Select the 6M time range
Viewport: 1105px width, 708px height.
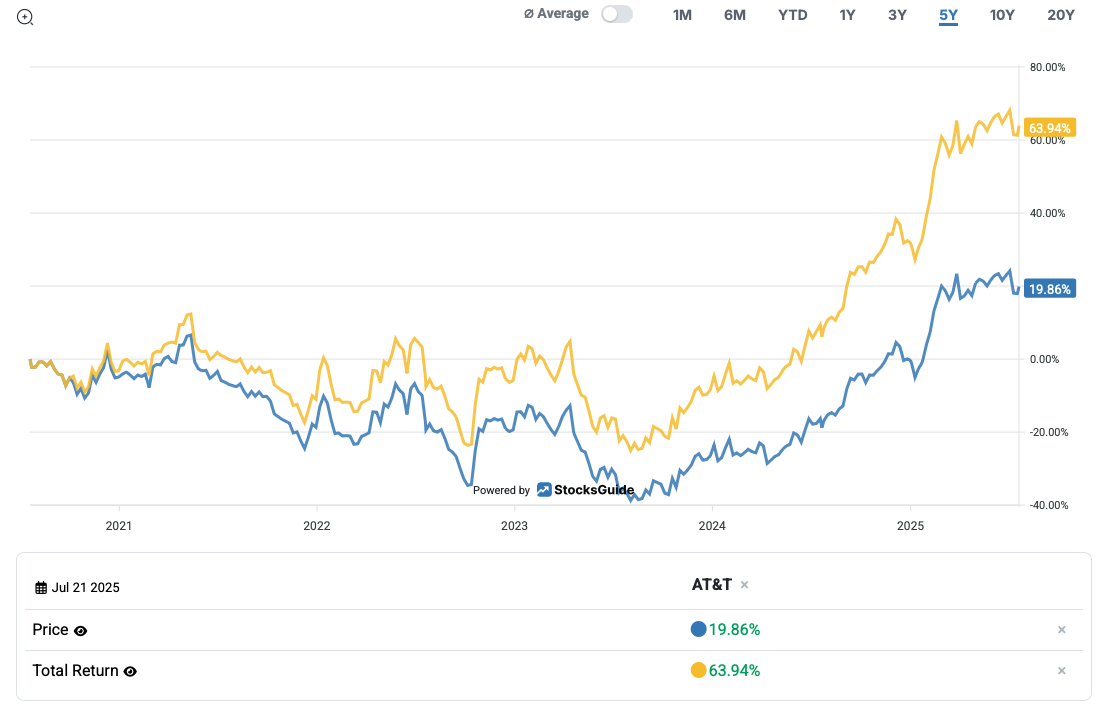click(x=734, y=15)
